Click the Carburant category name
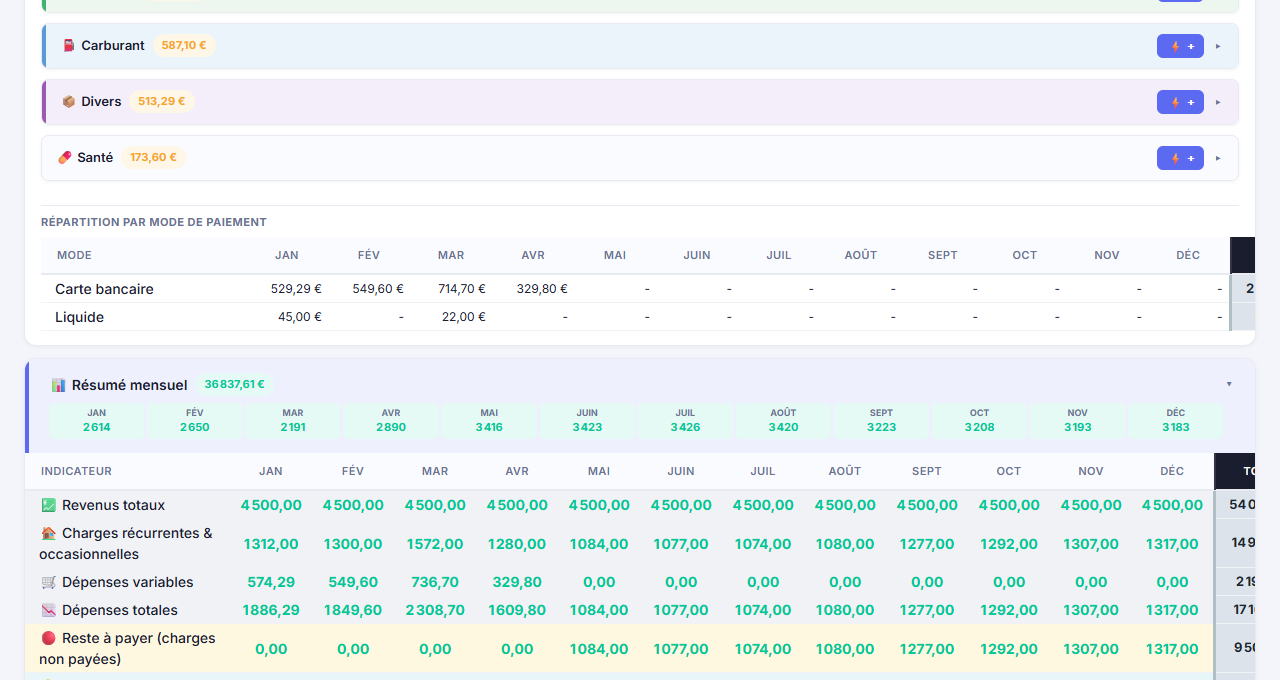This screenshot has height=680, width=1280. [x=113, y=46]
